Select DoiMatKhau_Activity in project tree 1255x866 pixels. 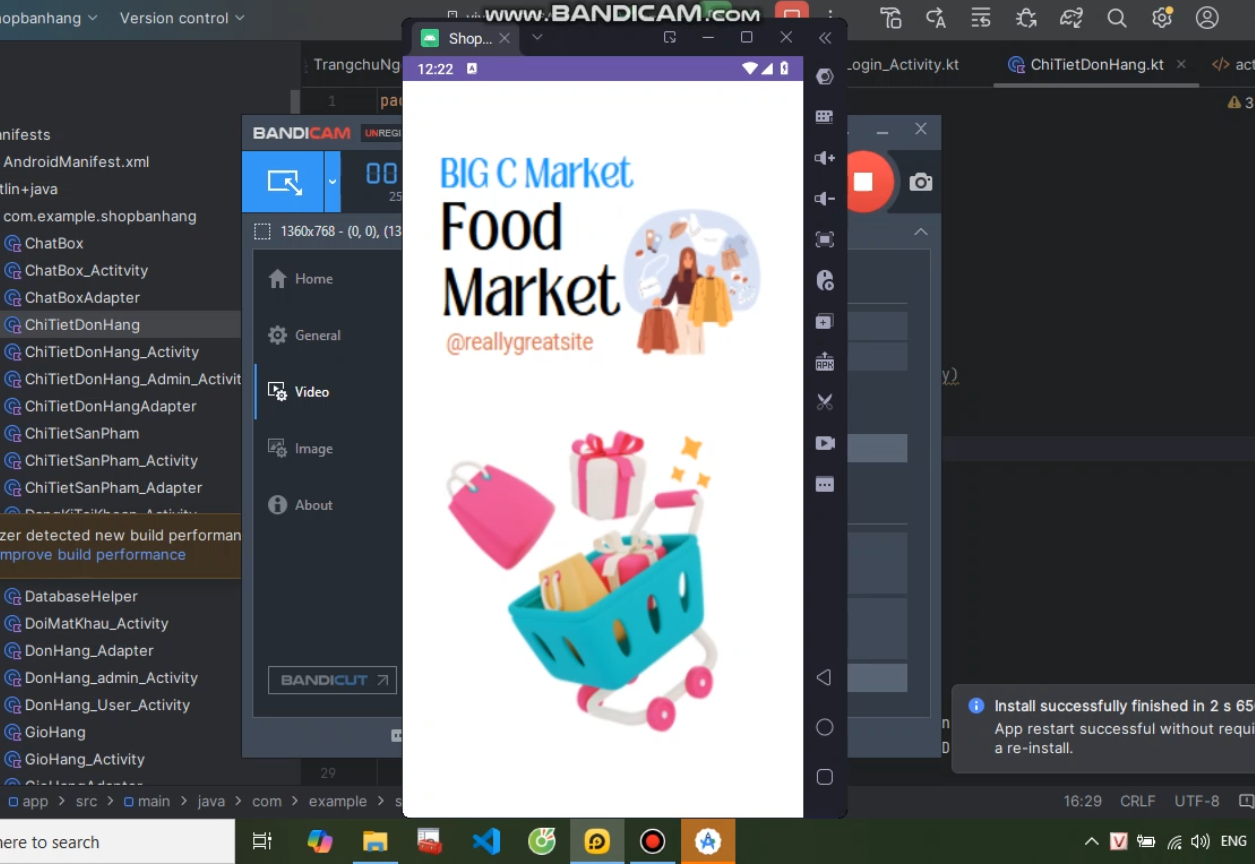pyautogui.click(x=96, y=623)
